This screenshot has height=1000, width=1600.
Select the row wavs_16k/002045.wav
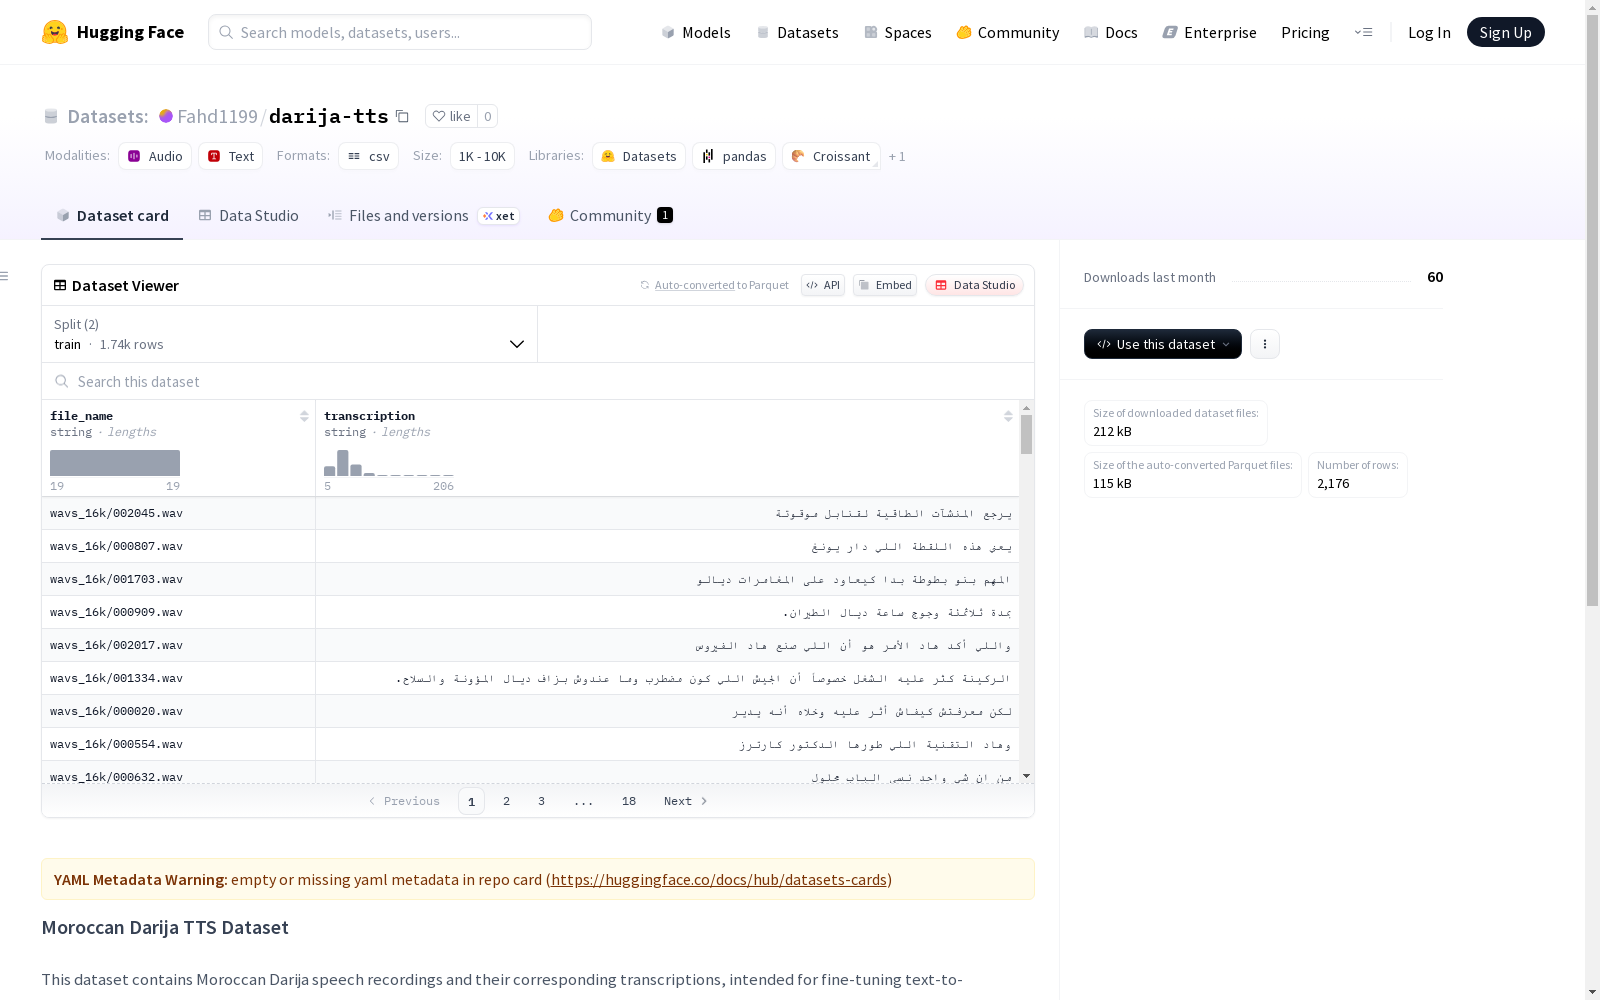pyautogui.click(x=530, y=513)
